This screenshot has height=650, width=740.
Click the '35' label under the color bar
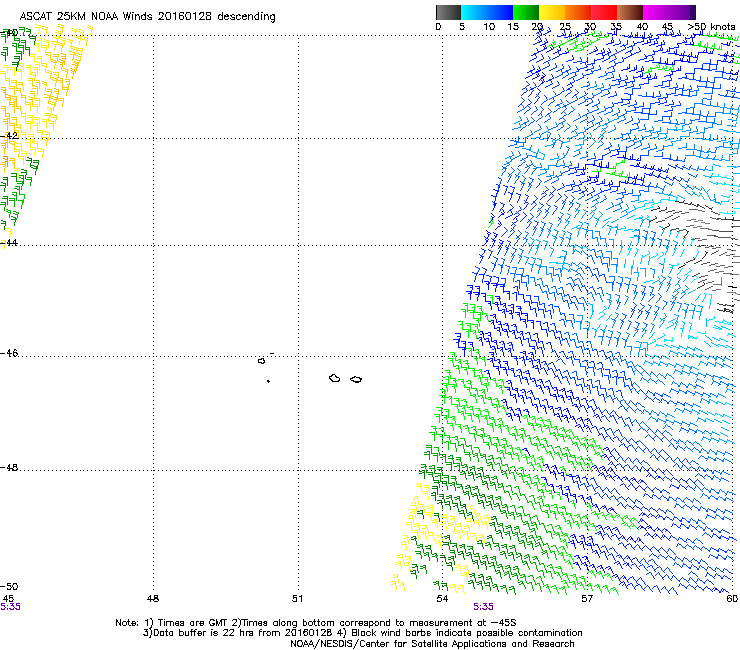[x=616, y=27]
